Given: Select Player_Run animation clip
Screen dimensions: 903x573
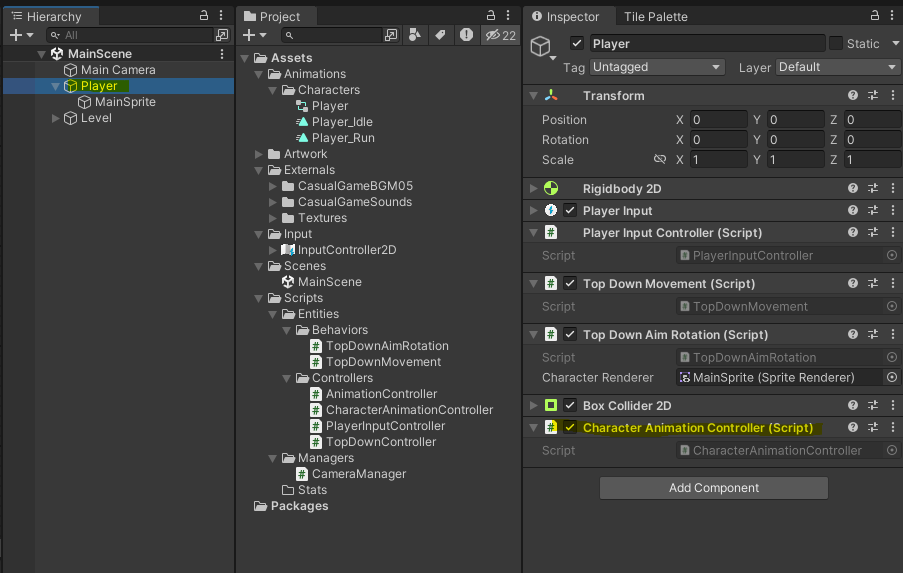Looking at the screenshot, I should point(343,138).
